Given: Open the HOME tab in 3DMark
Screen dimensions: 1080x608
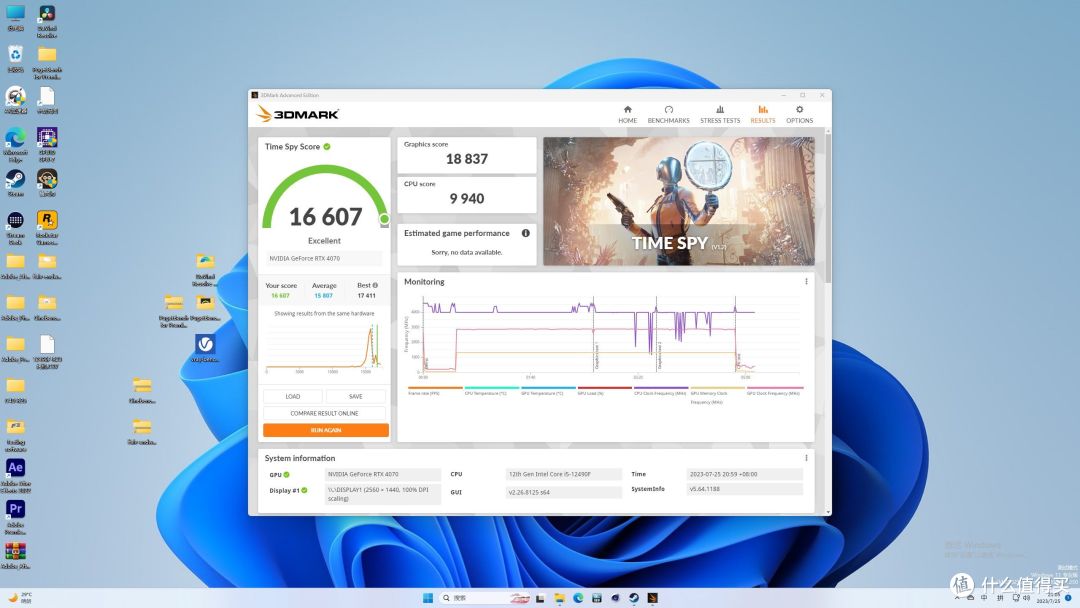Looking at the screenshot, I should click(627, 114).
